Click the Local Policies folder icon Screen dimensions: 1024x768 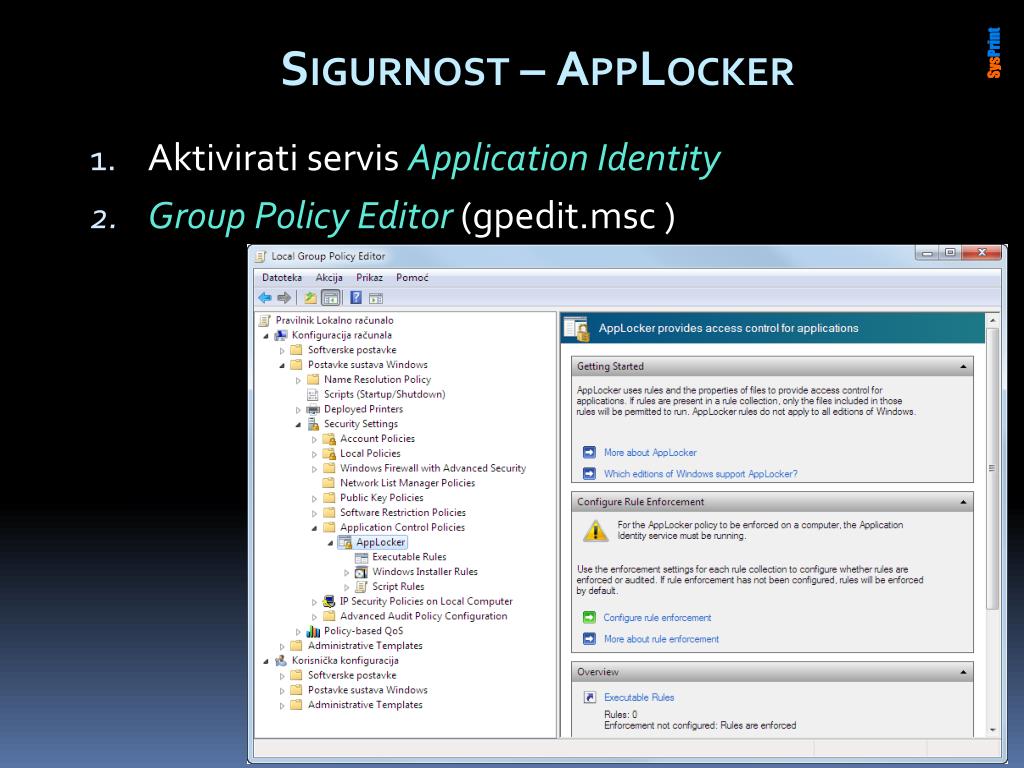click(x=329, y=454)
